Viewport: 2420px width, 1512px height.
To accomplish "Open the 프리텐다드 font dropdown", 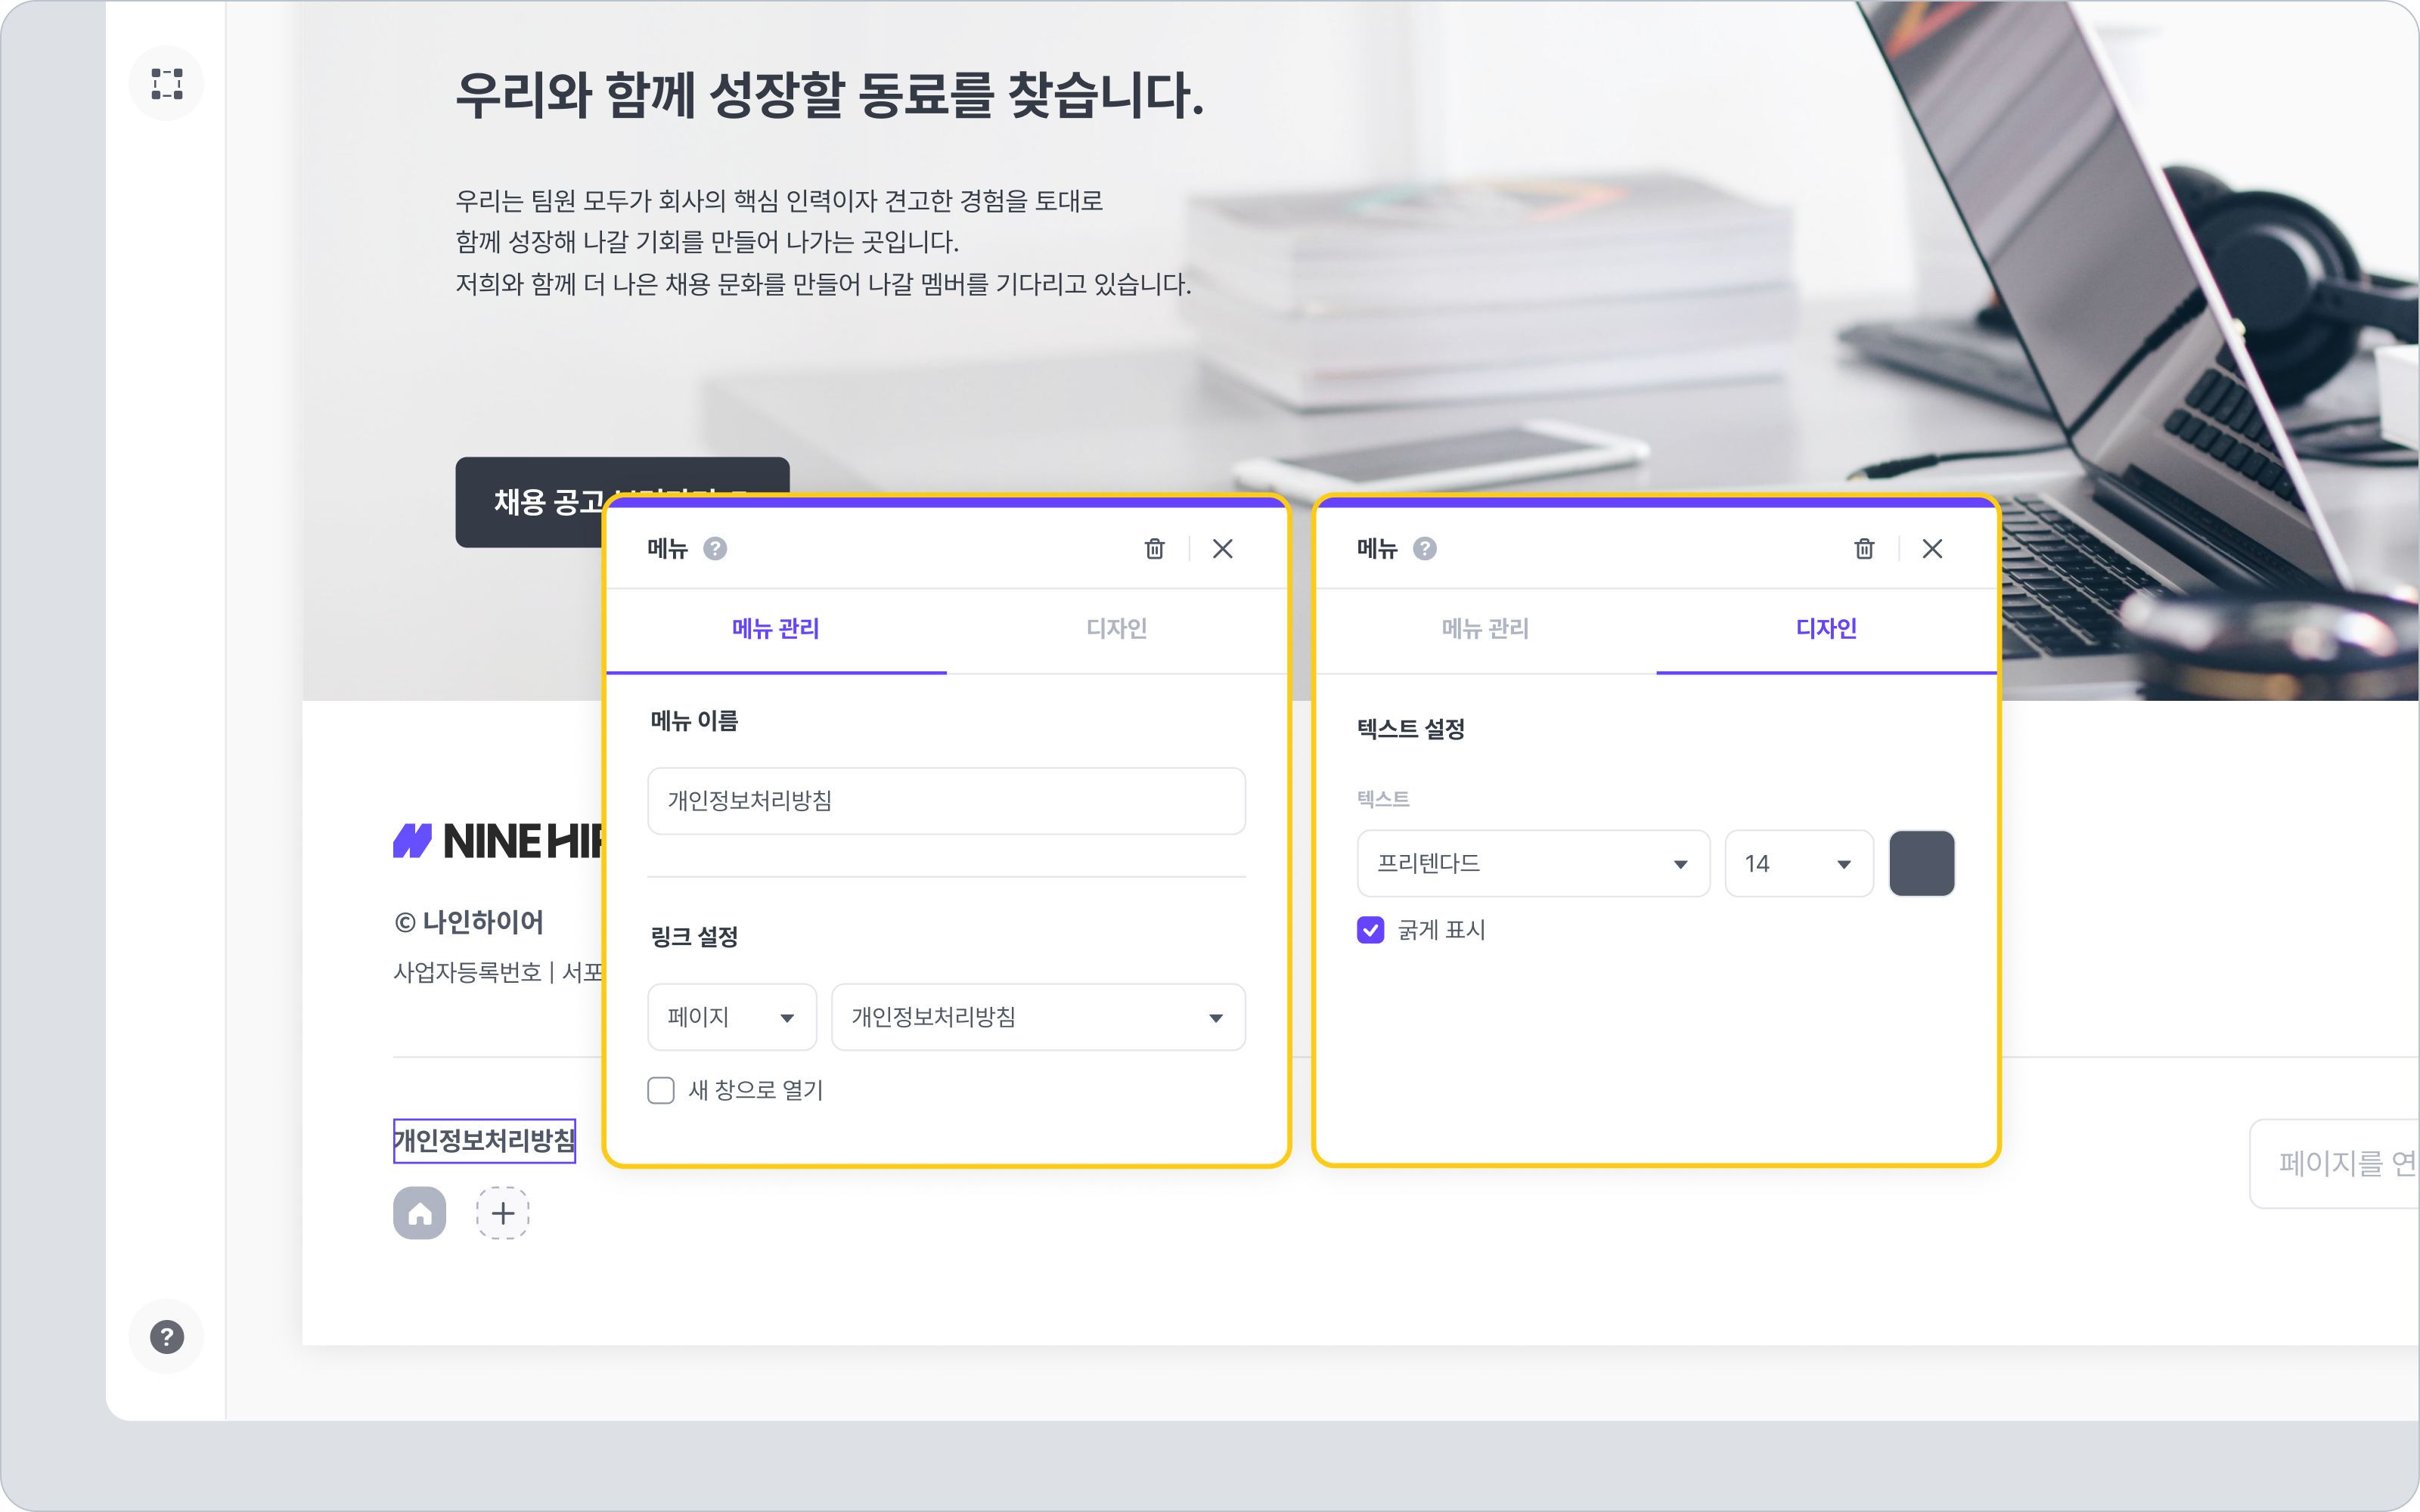I will [1532, 863].
